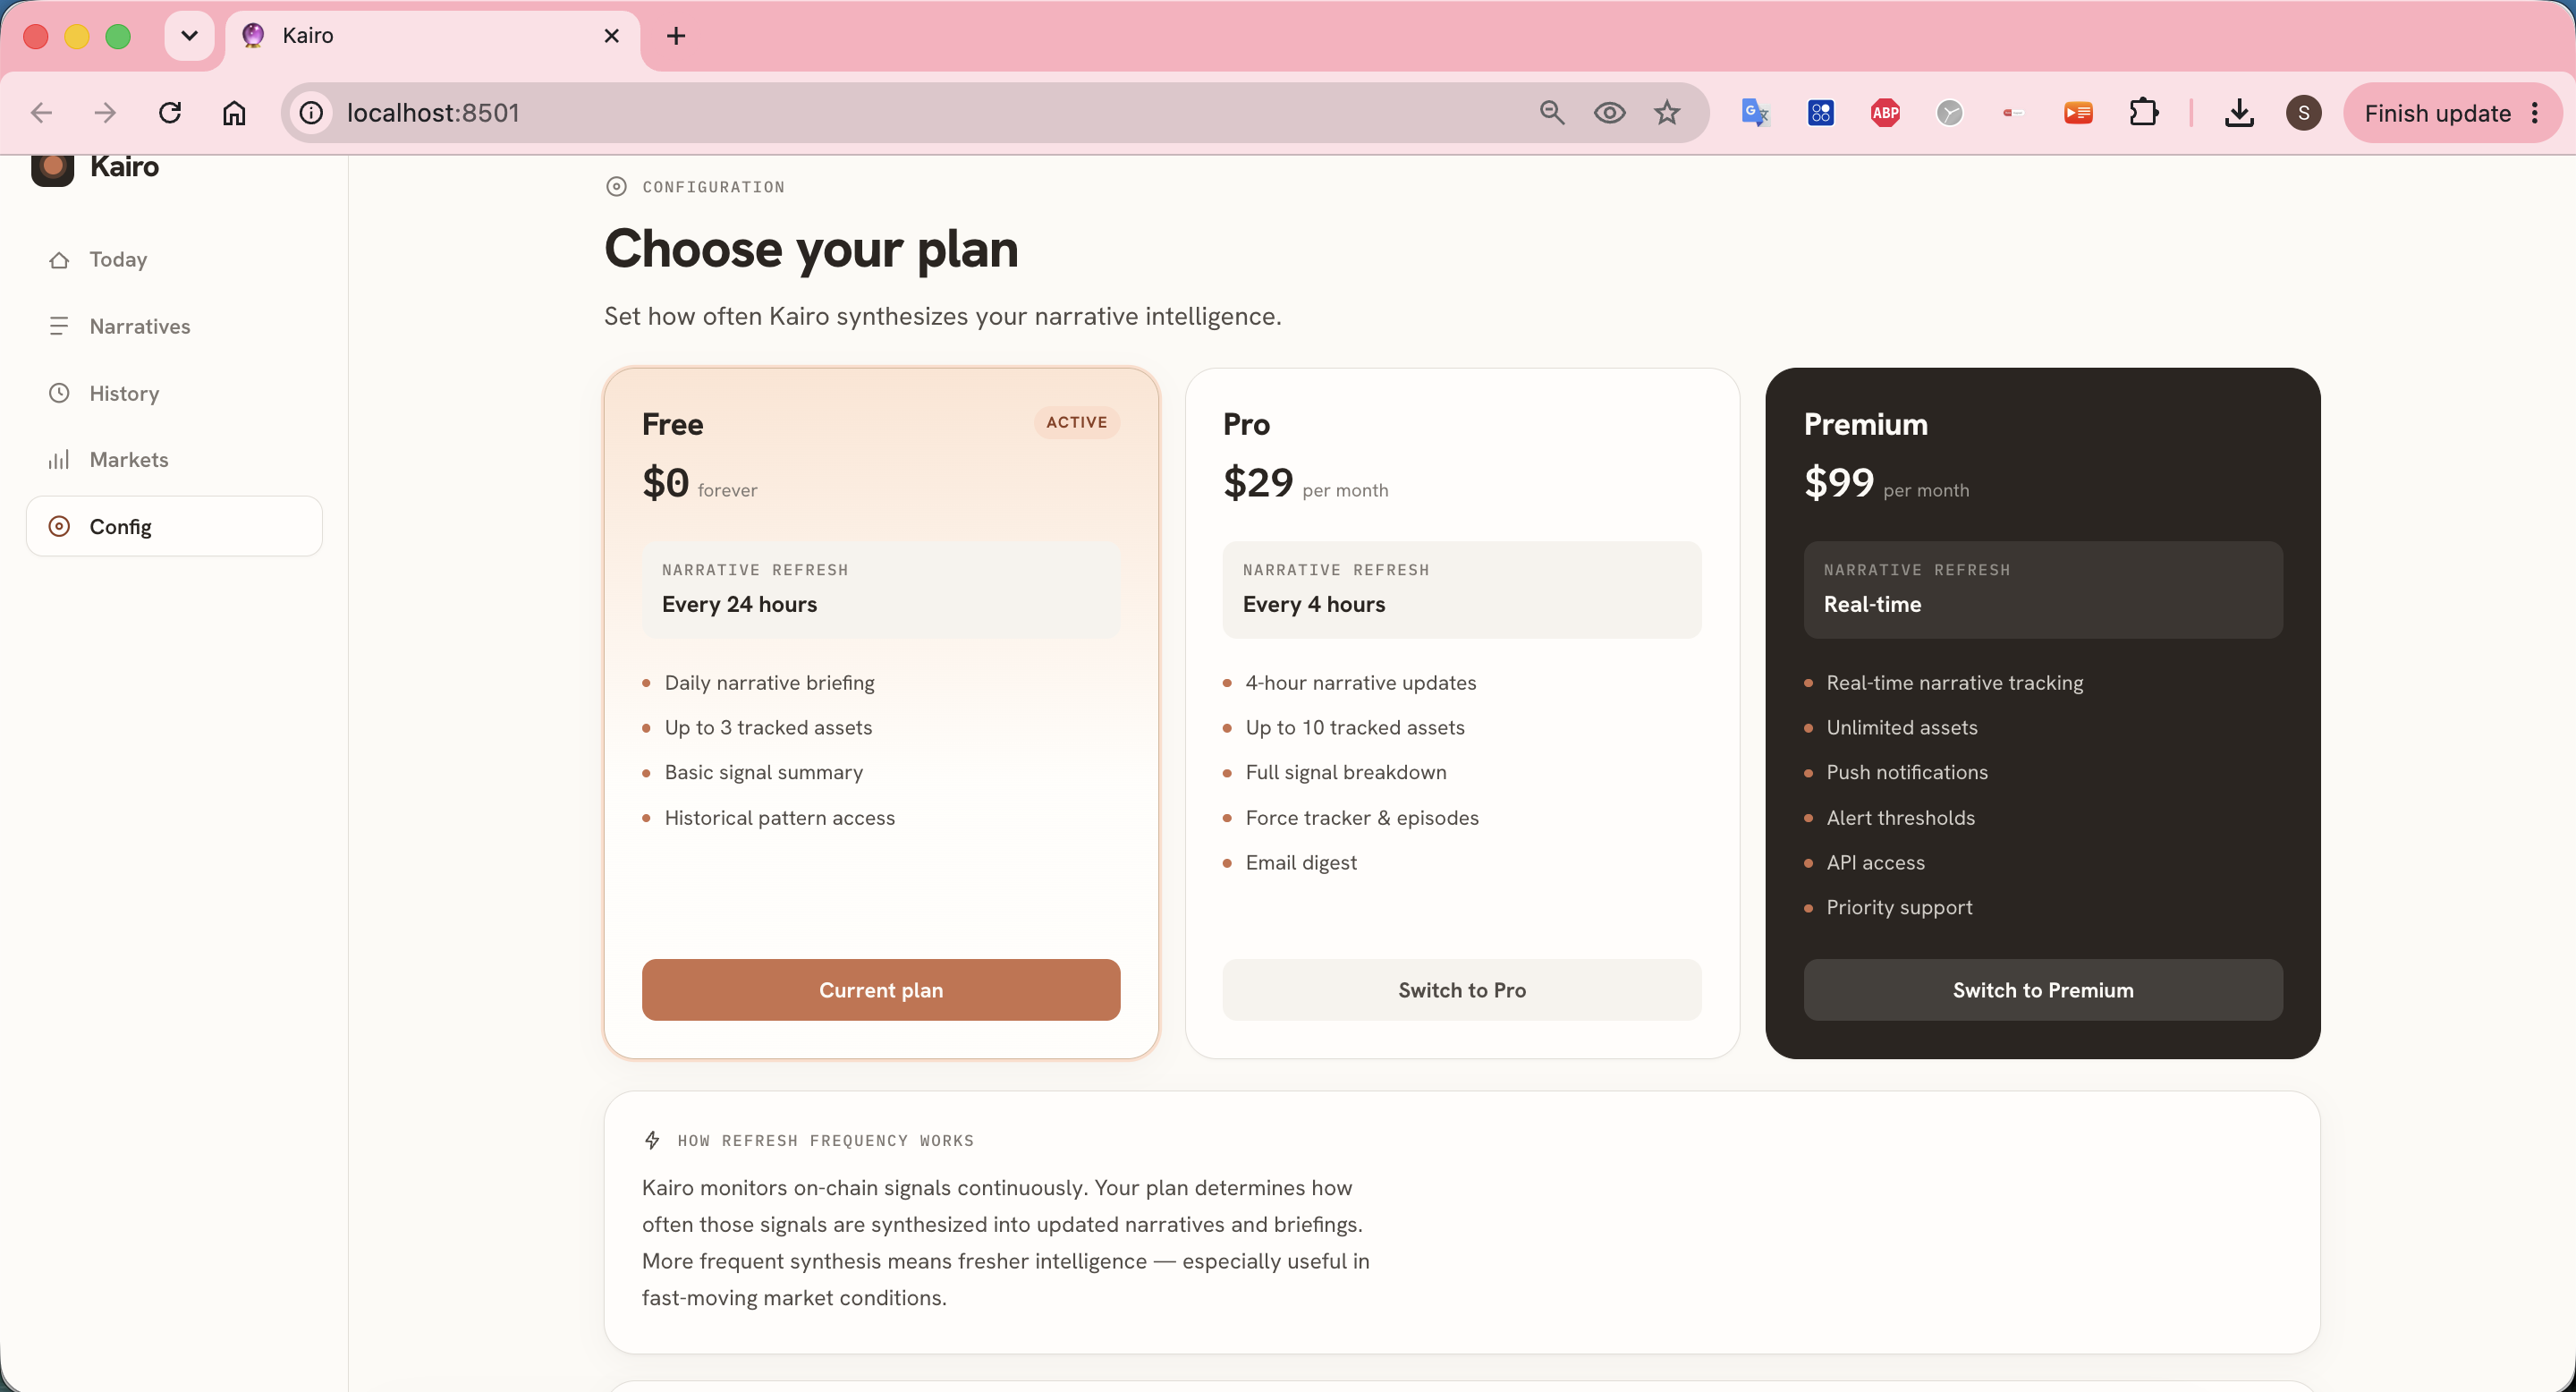View site information for localhost

click(311, 113)
